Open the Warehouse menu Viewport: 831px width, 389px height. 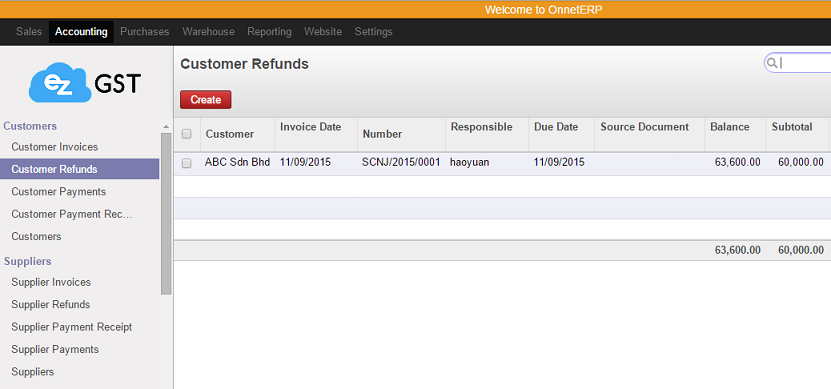point(208,32)
